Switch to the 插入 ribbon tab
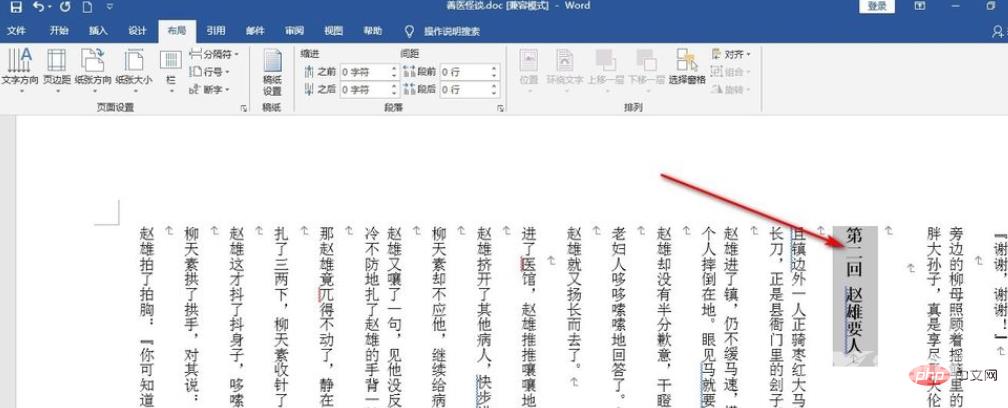 click(98, 31)
